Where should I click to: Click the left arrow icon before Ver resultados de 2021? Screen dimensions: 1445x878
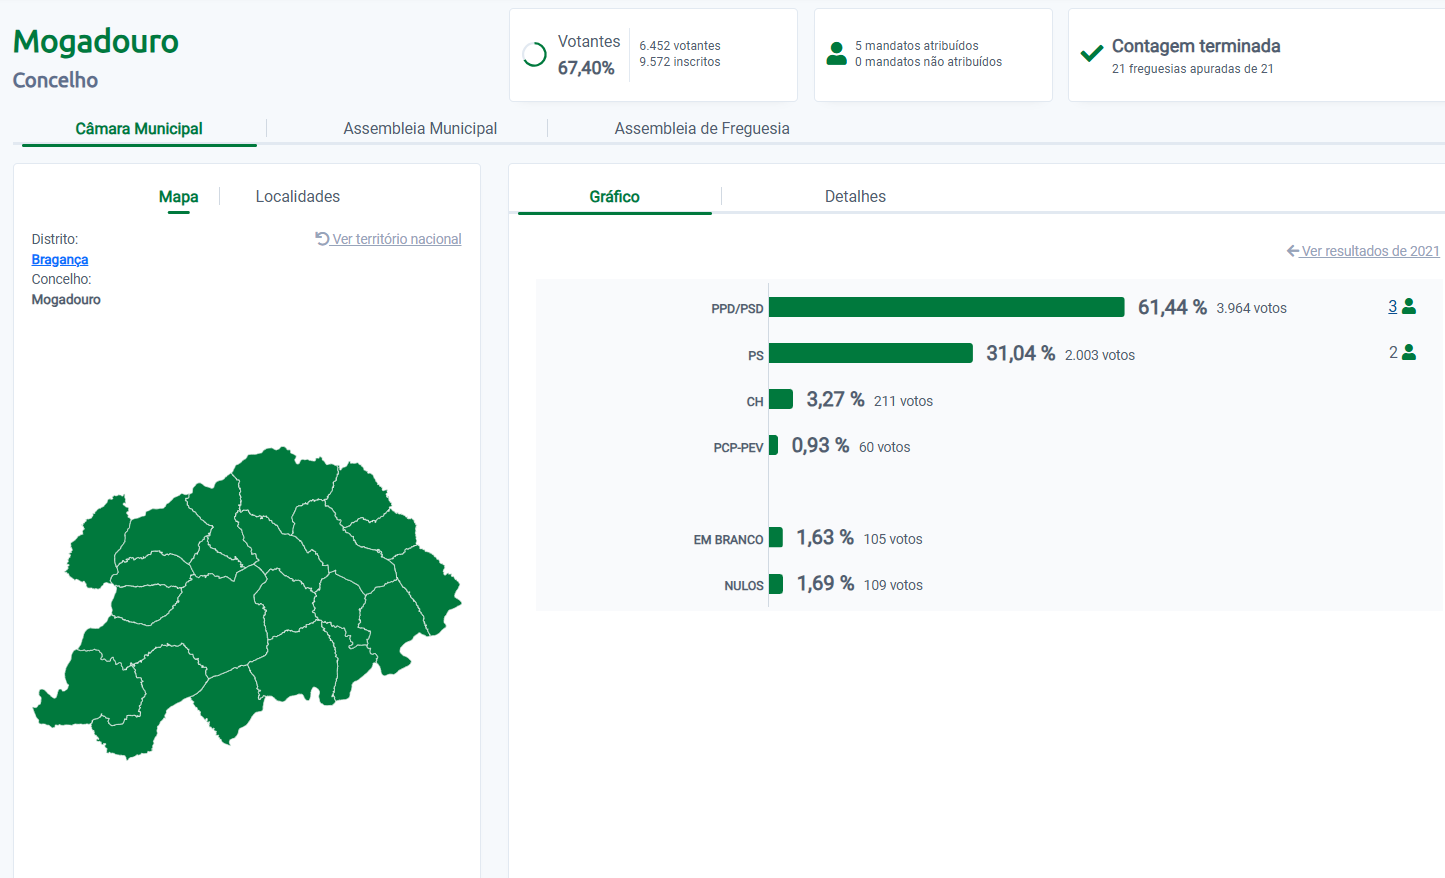click(x=1292, y=251)
